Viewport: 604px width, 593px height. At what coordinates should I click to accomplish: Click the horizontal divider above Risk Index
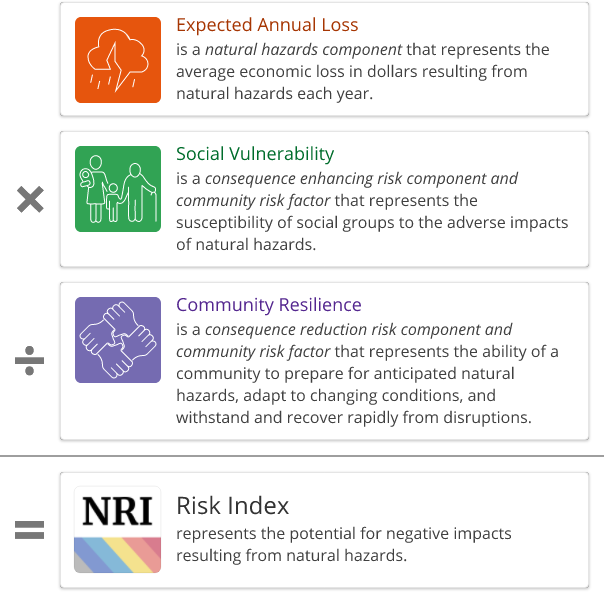[302, 456]
